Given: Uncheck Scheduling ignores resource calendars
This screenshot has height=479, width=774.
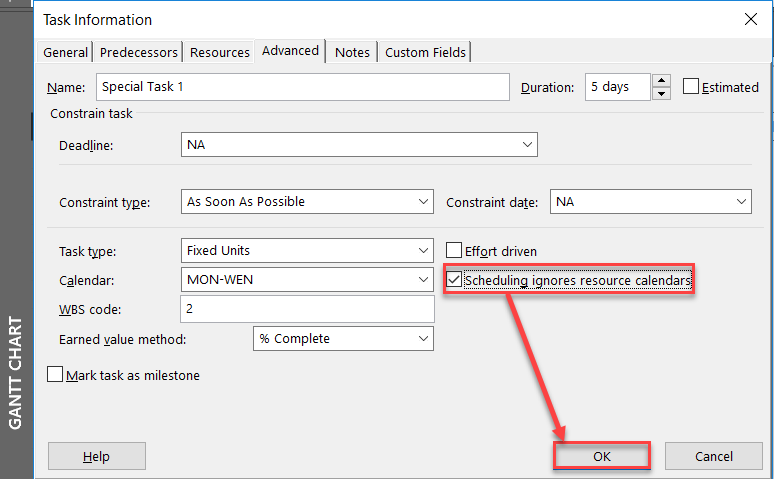Looking at the screenshot, I should click(454, 281).
